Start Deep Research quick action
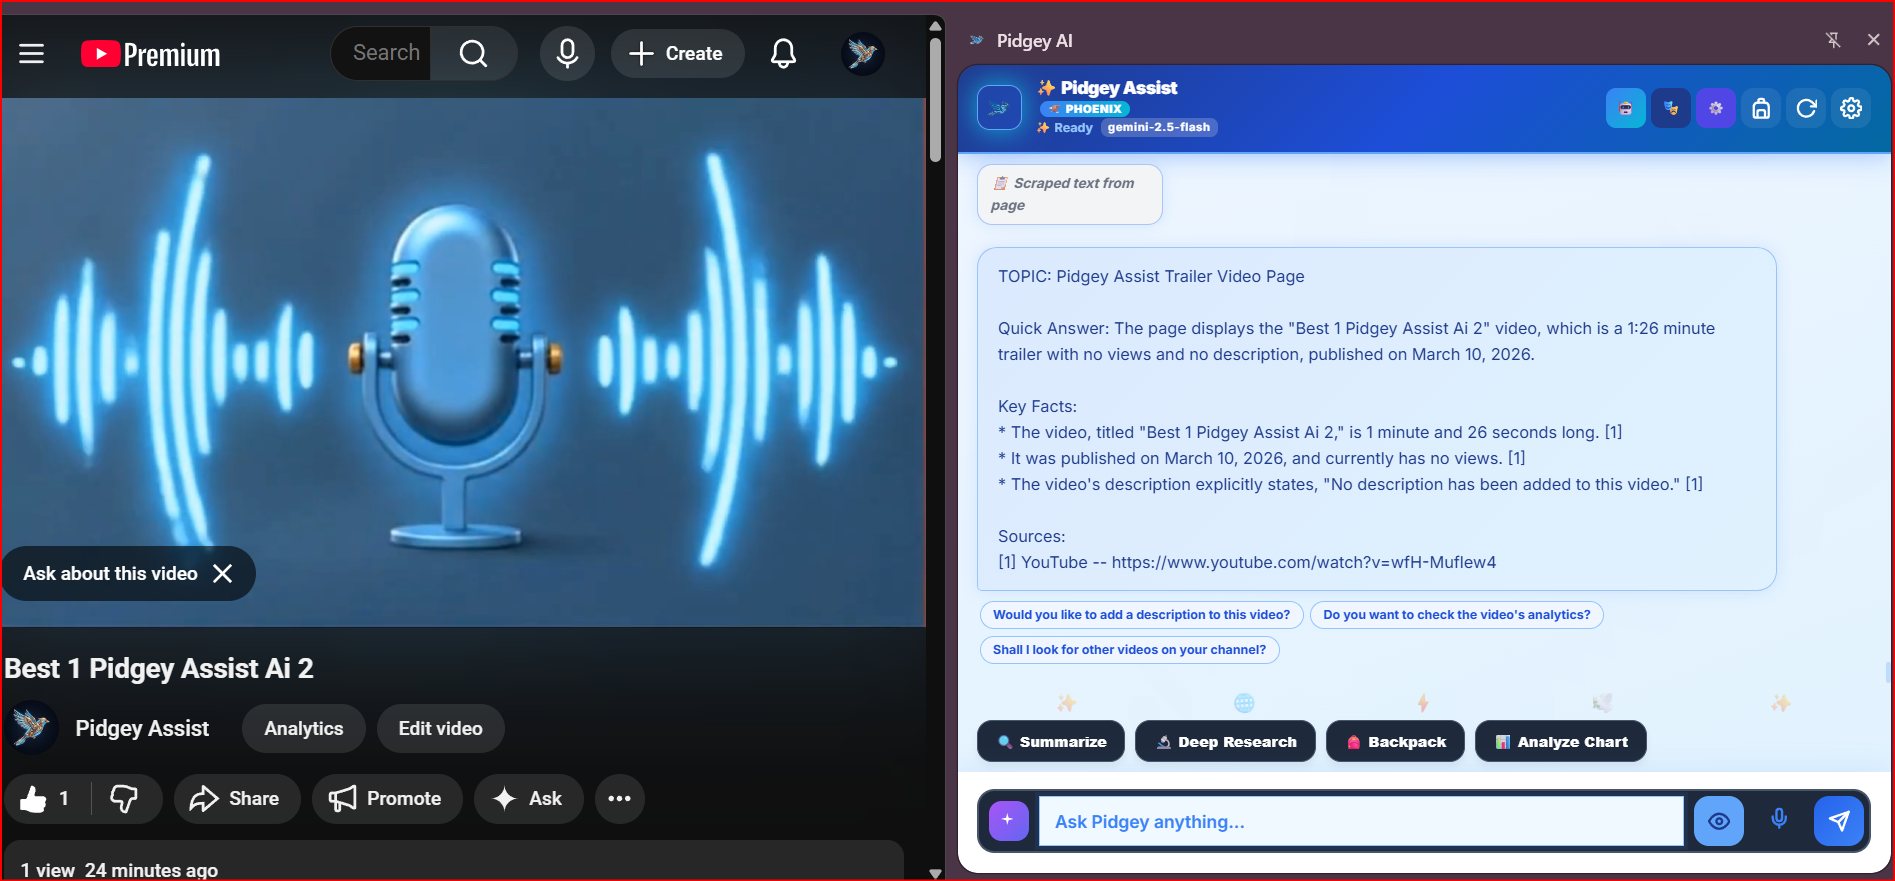Image resolution: width=1895 pixels, height=881 pixels. (1225, 741)
